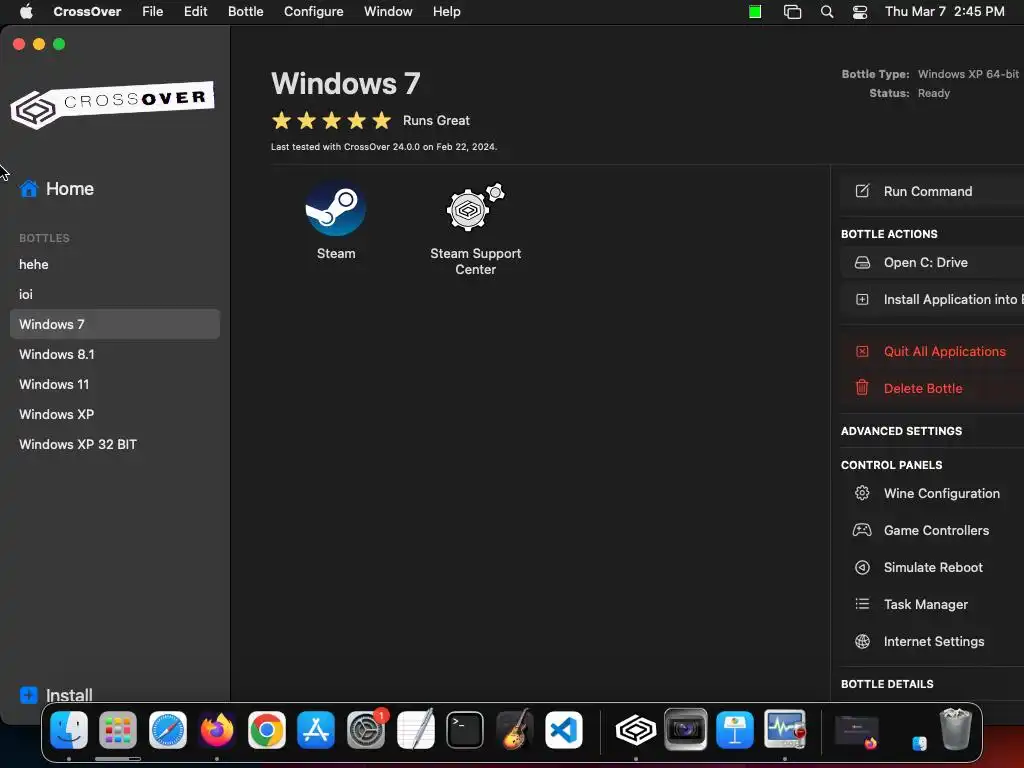The height and width of the screenshot is (768, 1024).
Task: Open Launchpad from the dock
Action: (x=118, y=729)
